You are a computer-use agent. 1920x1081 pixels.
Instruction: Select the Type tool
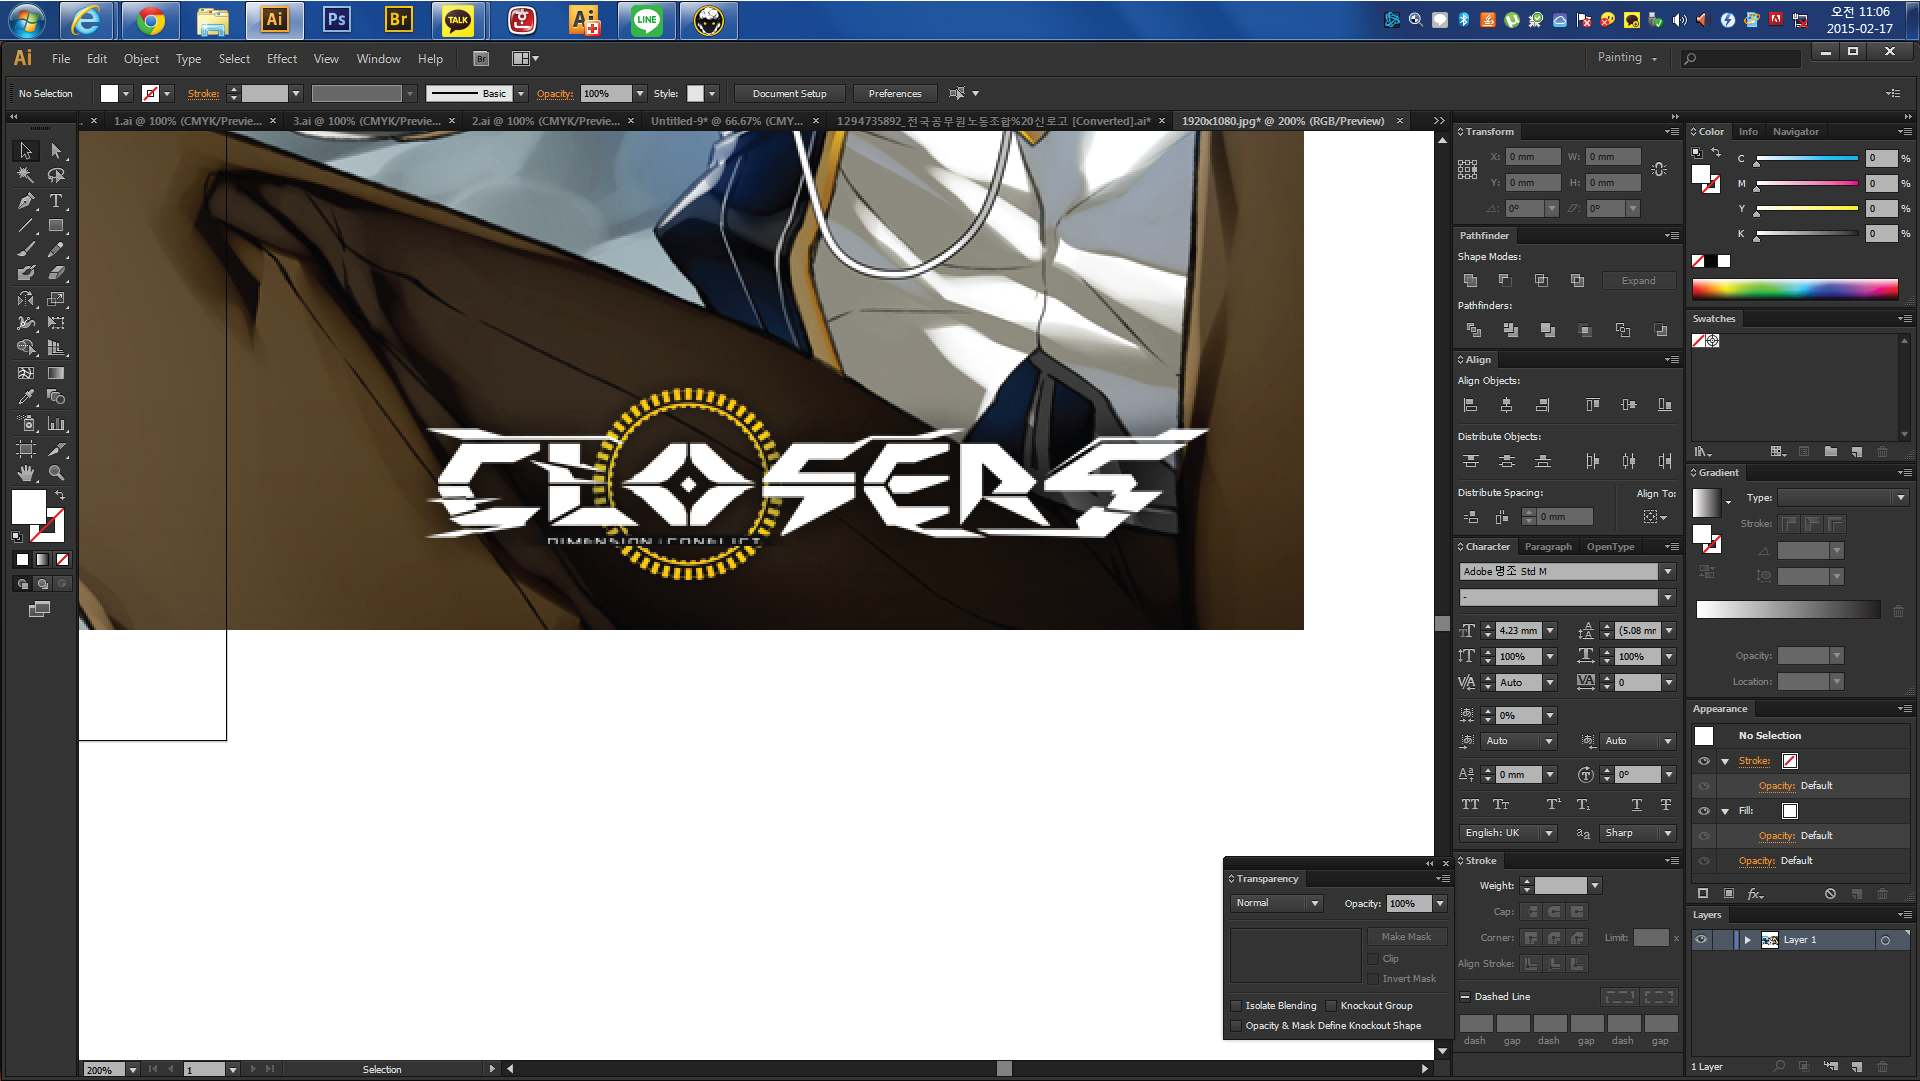[56, 201]
